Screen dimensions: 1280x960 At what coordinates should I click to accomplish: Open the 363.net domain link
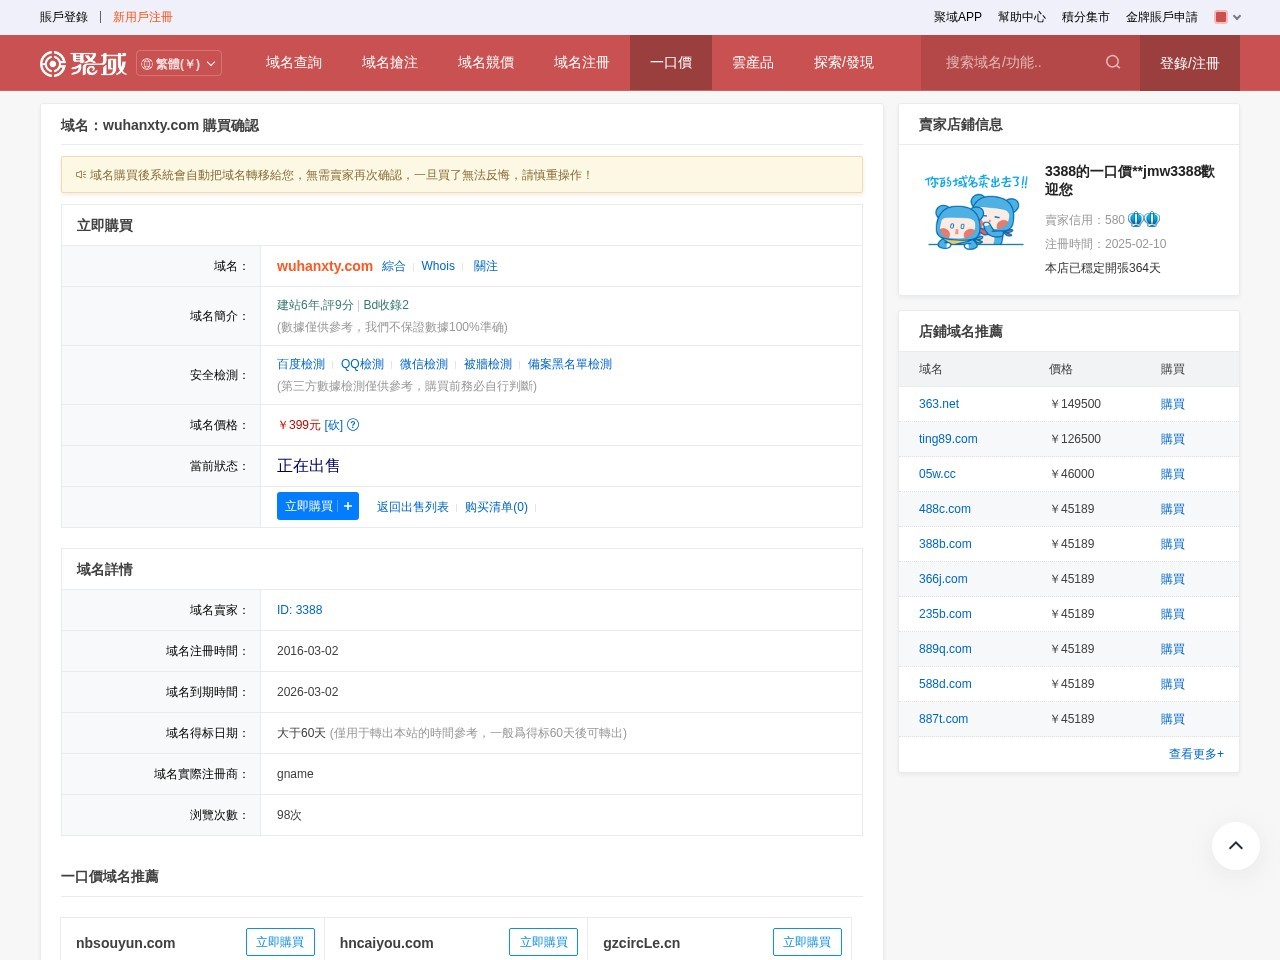click(939, 404)
